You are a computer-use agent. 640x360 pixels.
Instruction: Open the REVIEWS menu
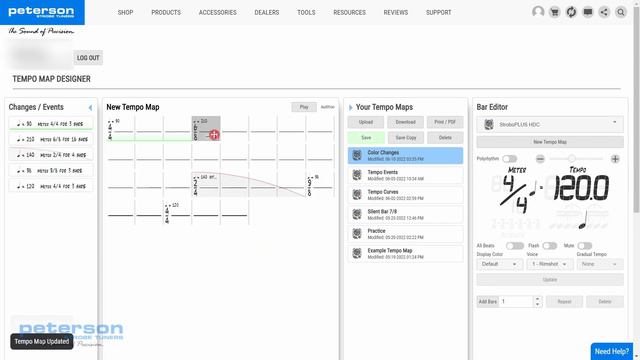point(396,13)
